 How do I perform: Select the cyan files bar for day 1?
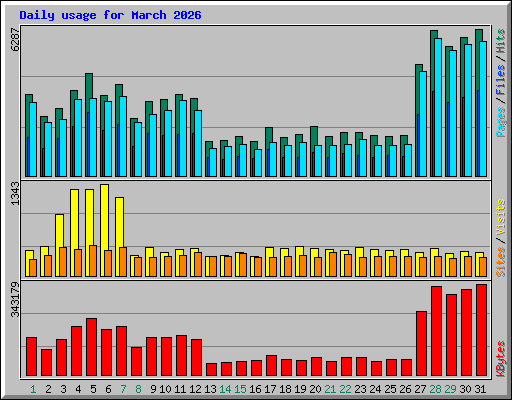[x=33, y=140]
